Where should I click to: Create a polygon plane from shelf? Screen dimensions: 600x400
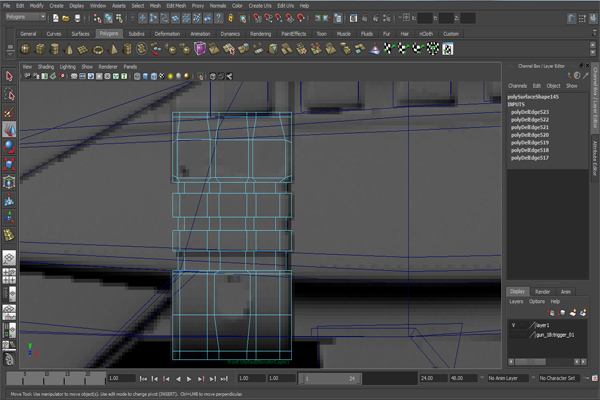click(x=83, y=49)
